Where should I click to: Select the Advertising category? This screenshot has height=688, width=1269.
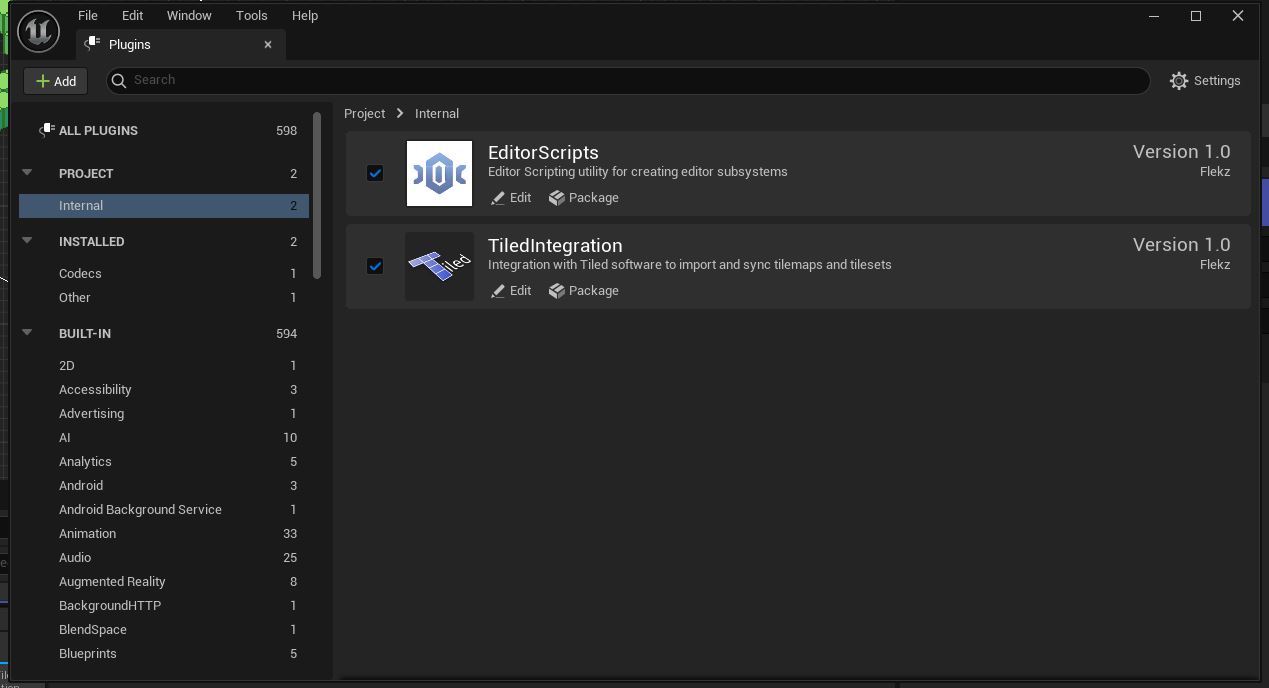click(x=164, y=413)
